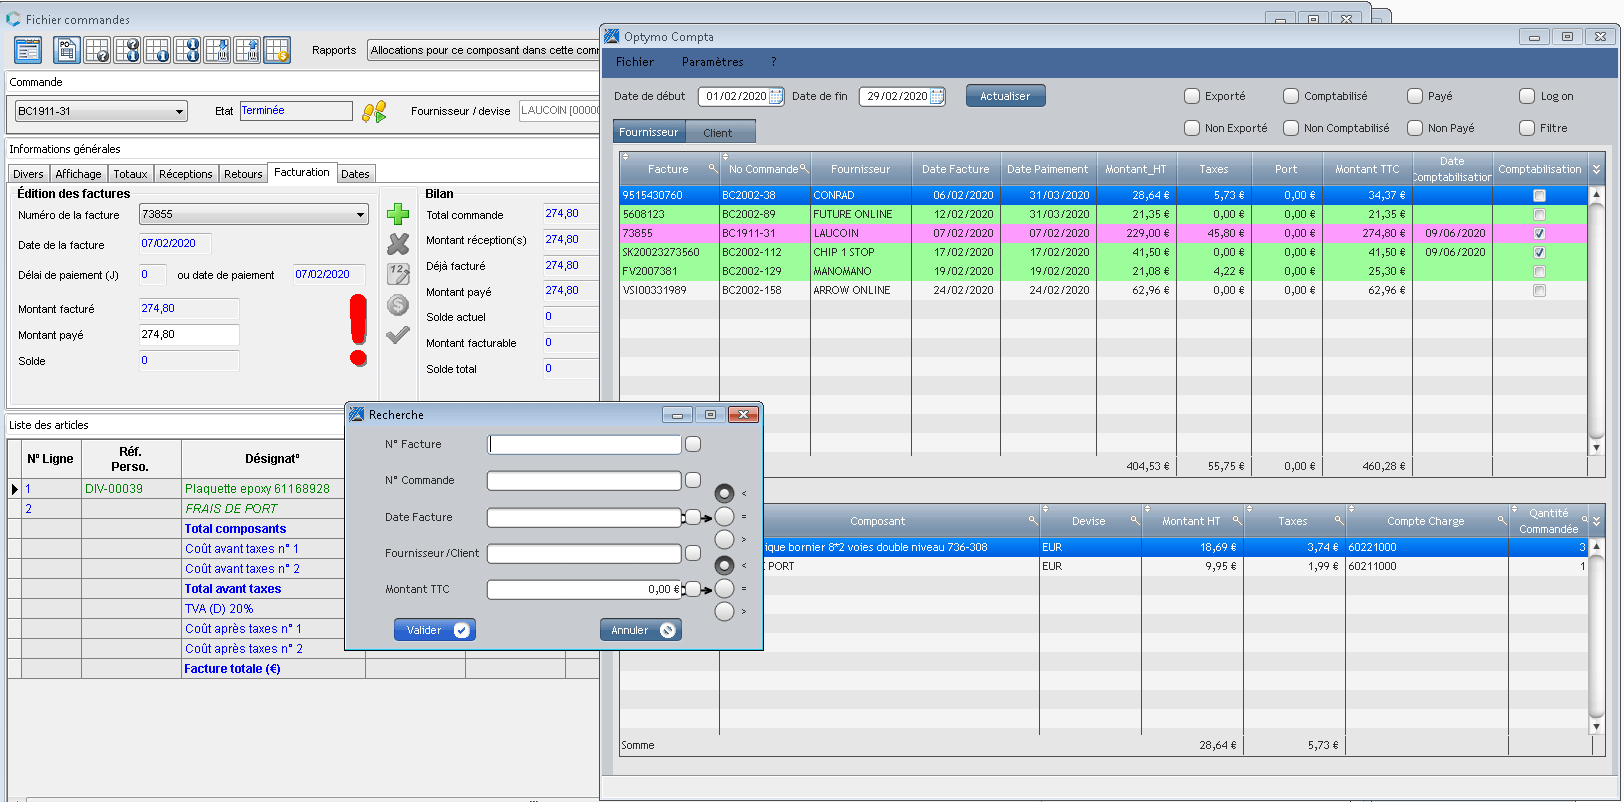Tick the Non Payé checkbox
Image resolution: width=1624 pixels, height=802 pixels.
(x=1415, y=128)
